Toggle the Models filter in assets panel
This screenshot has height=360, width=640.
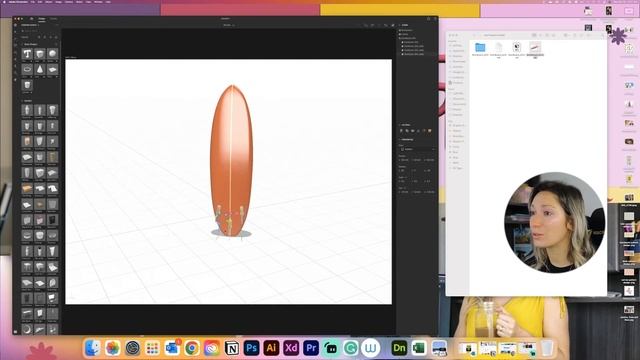click(x=39, y=37)
